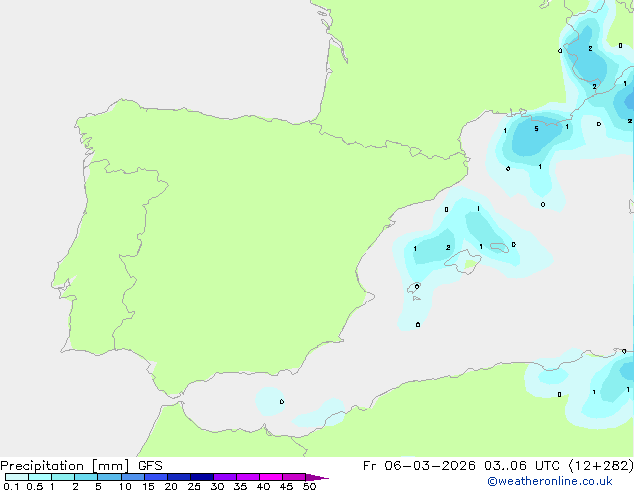Image resolution: width=634 pixels, height=490 pixels.
Task: Click the '35' legend scale label
Action: [x=240, y=486]
